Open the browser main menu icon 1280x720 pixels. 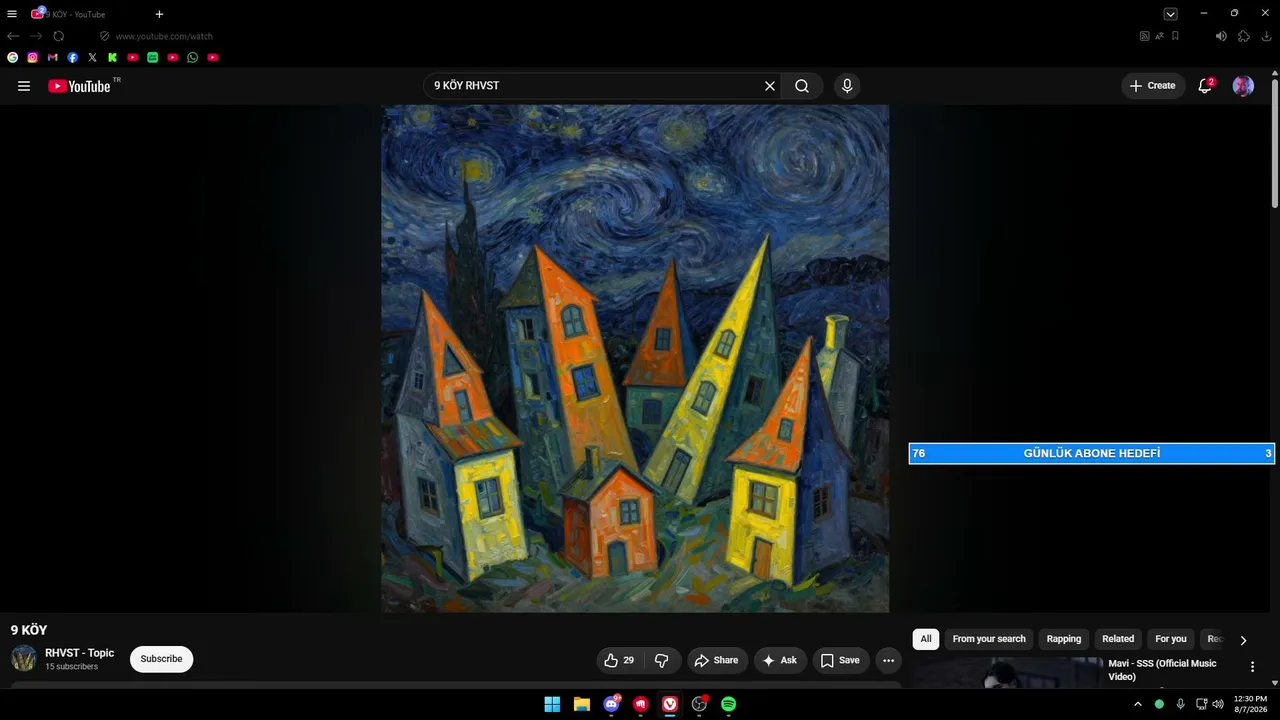12,14
